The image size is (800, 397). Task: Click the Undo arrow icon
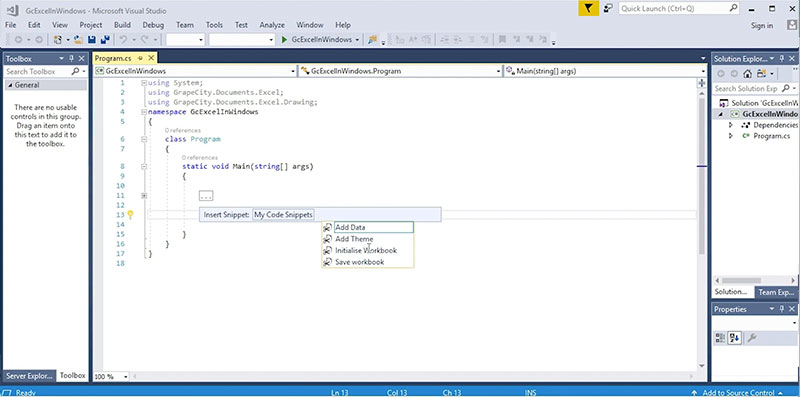pos(122,39)
